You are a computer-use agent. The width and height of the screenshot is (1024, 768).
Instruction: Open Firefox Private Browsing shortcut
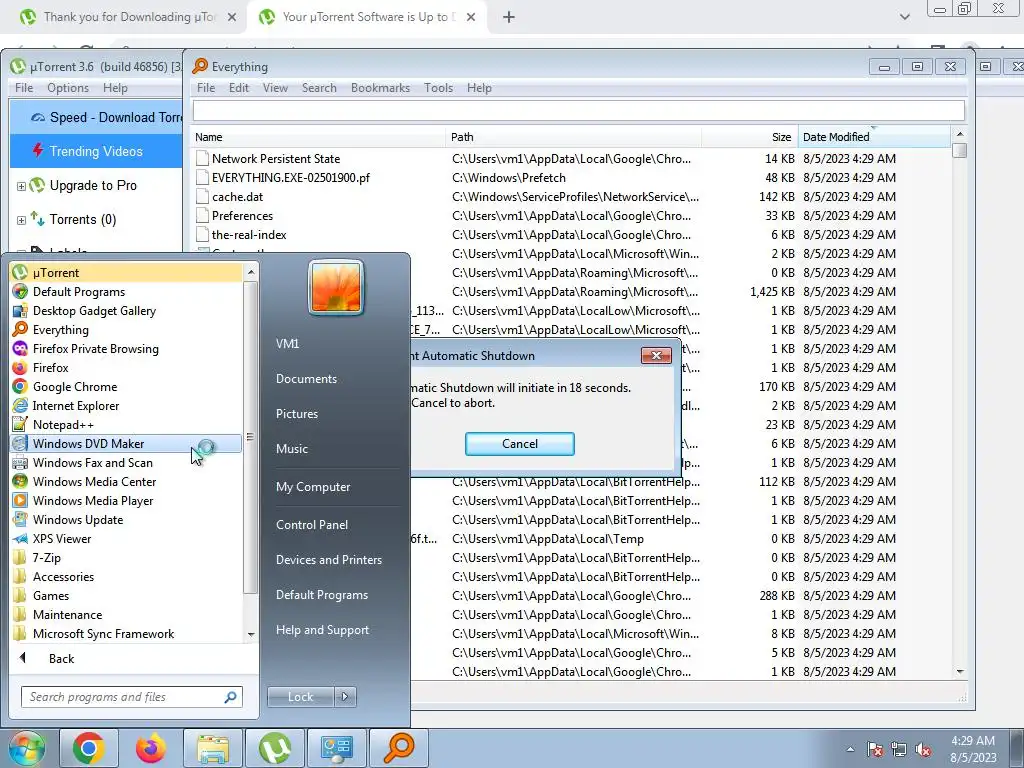[x=126, y=348]
